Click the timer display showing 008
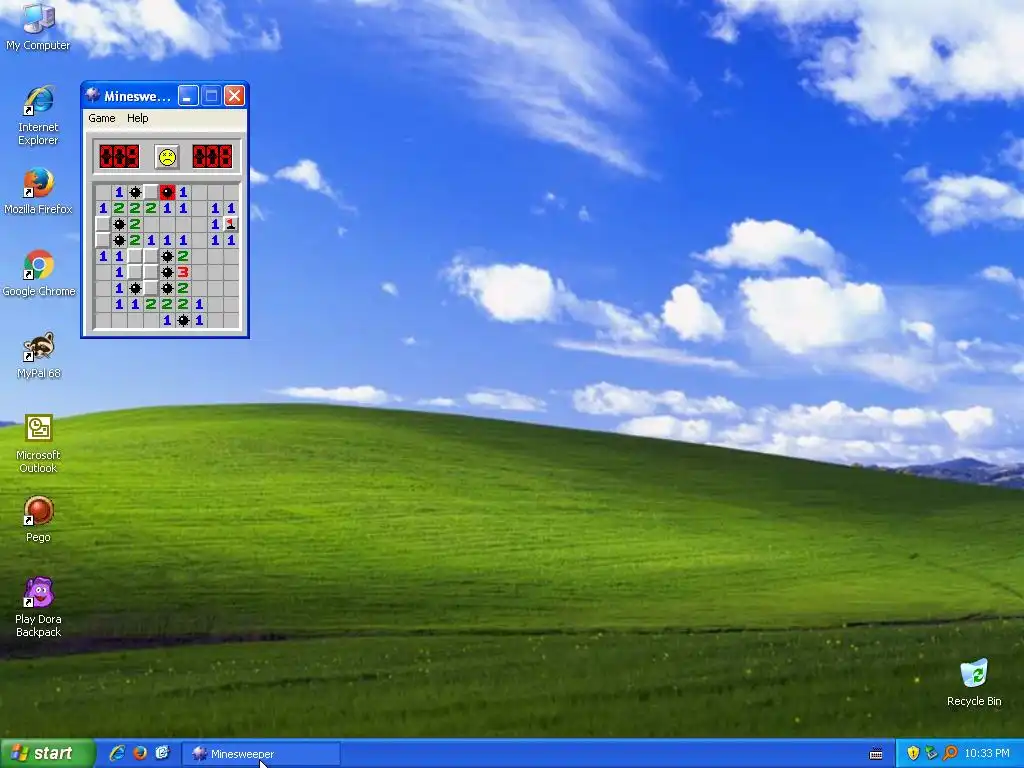 pyautogui.click(x=212, y=157)
